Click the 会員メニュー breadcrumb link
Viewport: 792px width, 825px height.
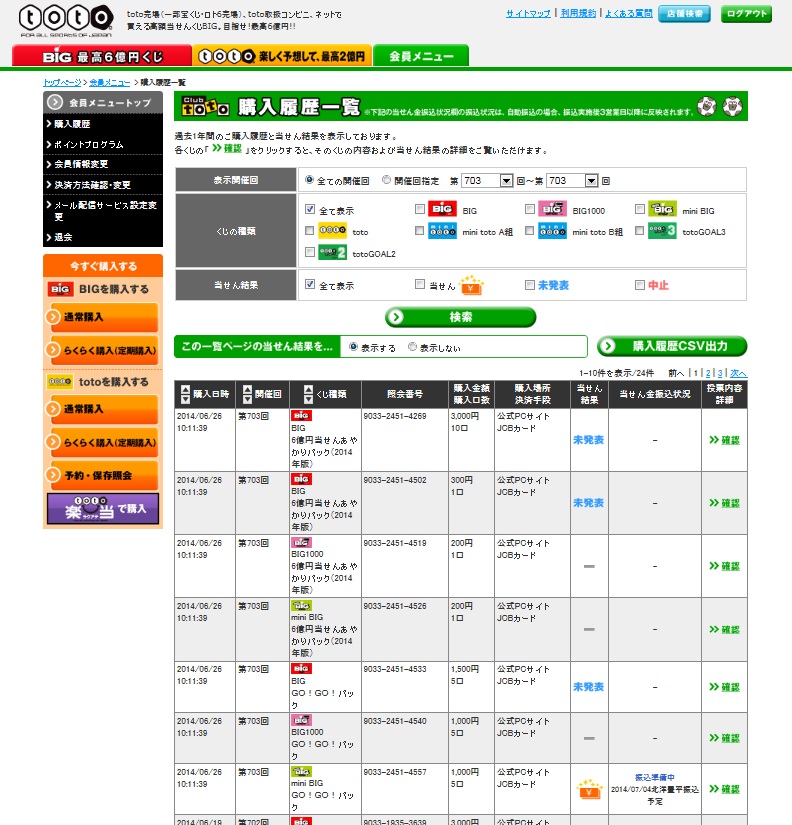coord(109,83)
